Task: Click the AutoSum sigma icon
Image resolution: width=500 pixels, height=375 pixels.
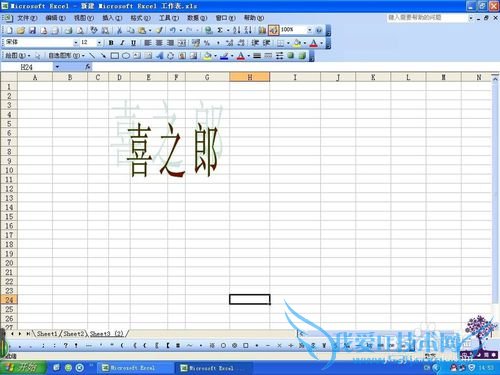Action: click(x=220, y=30)
